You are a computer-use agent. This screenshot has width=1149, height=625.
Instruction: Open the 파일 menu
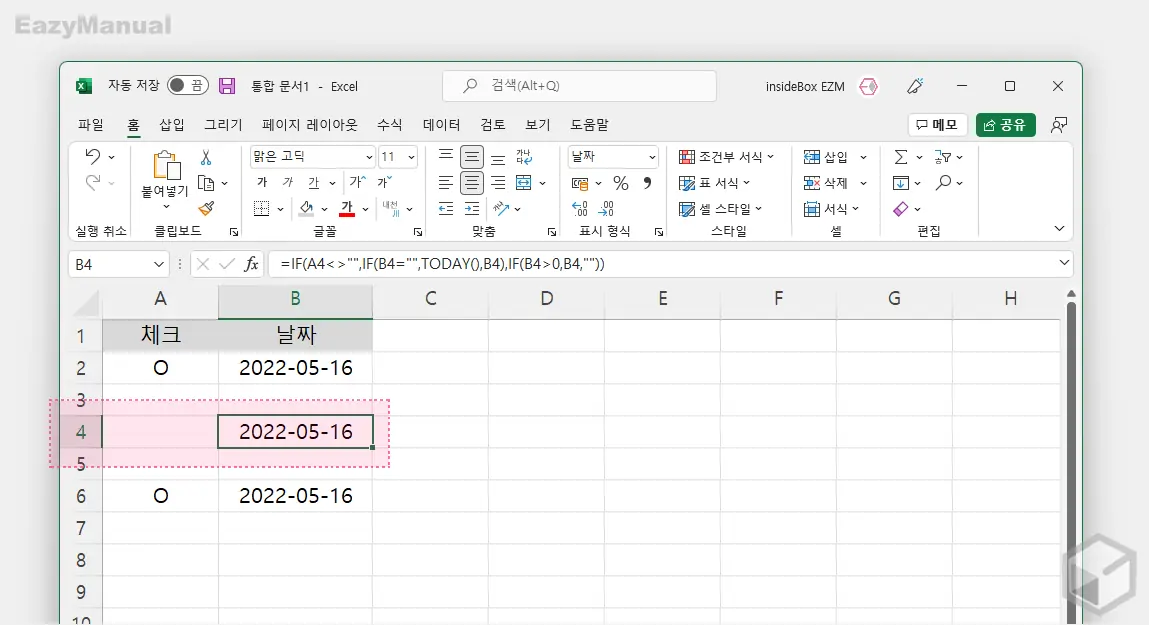click(90, 124)
